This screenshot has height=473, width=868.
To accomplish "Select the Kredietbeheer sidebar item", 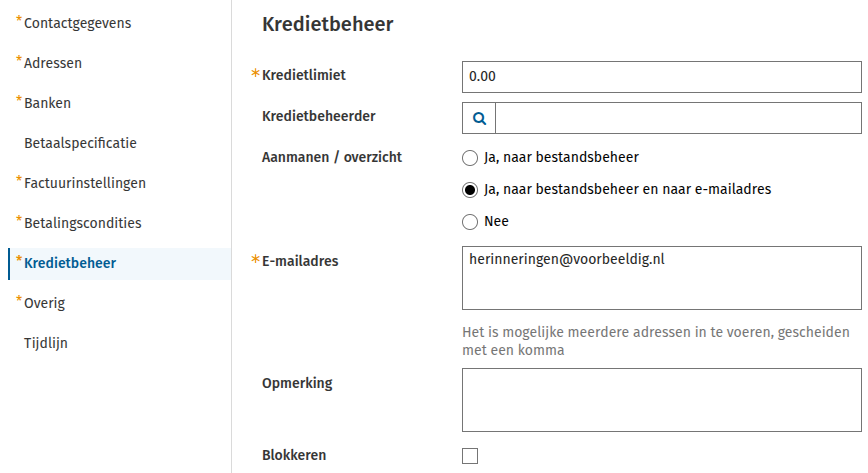I will [x=120, y=264].
